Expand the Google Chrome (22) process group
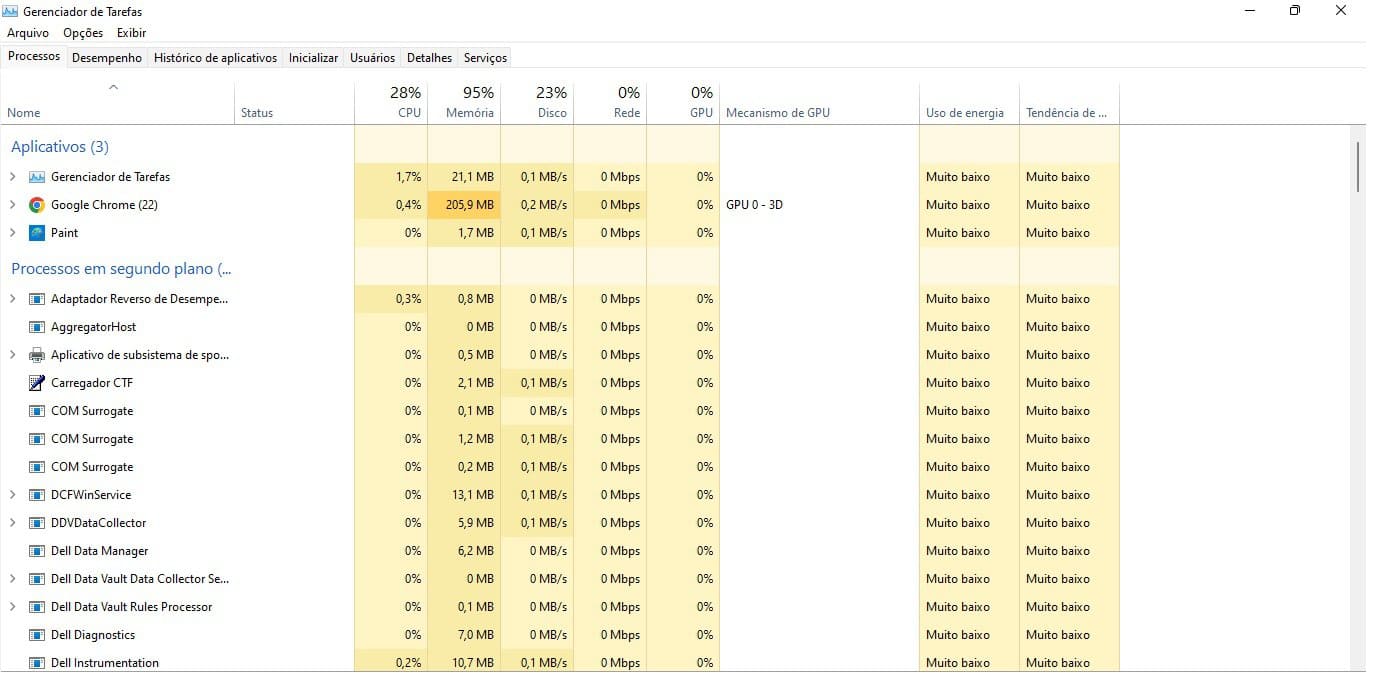The height and width of the screenshot is (678, 1374). (12, 205)
